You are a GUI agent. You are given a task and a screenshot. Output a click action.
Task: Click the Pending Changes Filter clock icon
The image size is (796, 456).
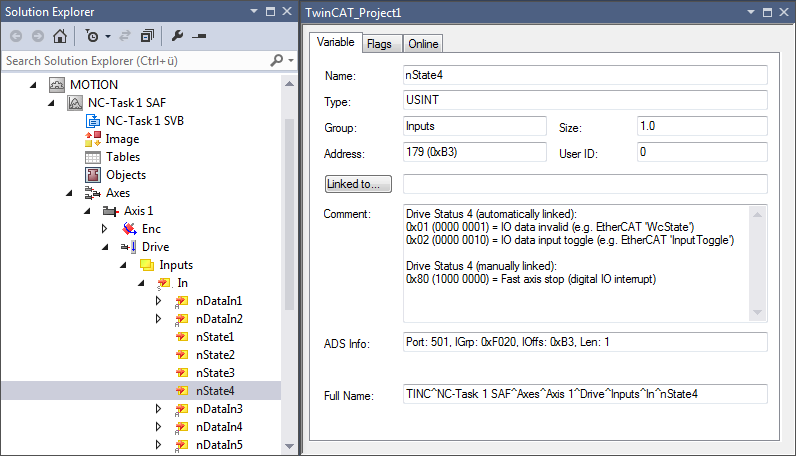click(91, 36)
